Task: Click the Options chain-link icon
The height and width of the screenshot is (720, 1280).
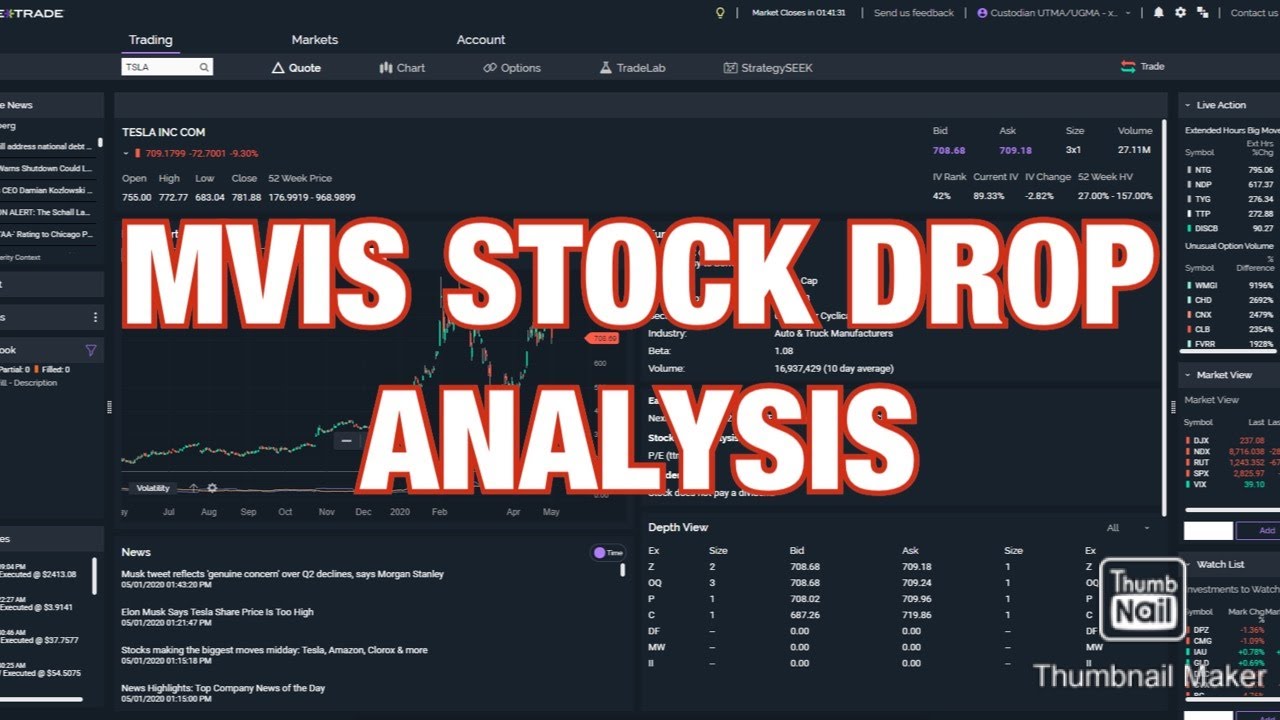Action: [x=490, y=68]
